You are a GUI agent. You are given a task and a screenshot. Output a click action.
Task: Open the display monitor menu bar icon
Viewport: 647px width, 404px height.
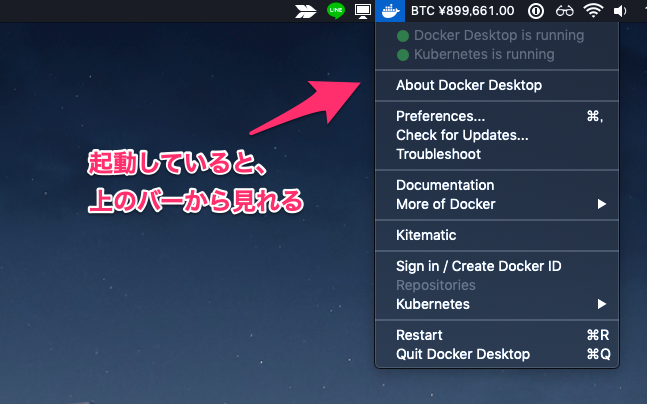(x=363, y=11)
